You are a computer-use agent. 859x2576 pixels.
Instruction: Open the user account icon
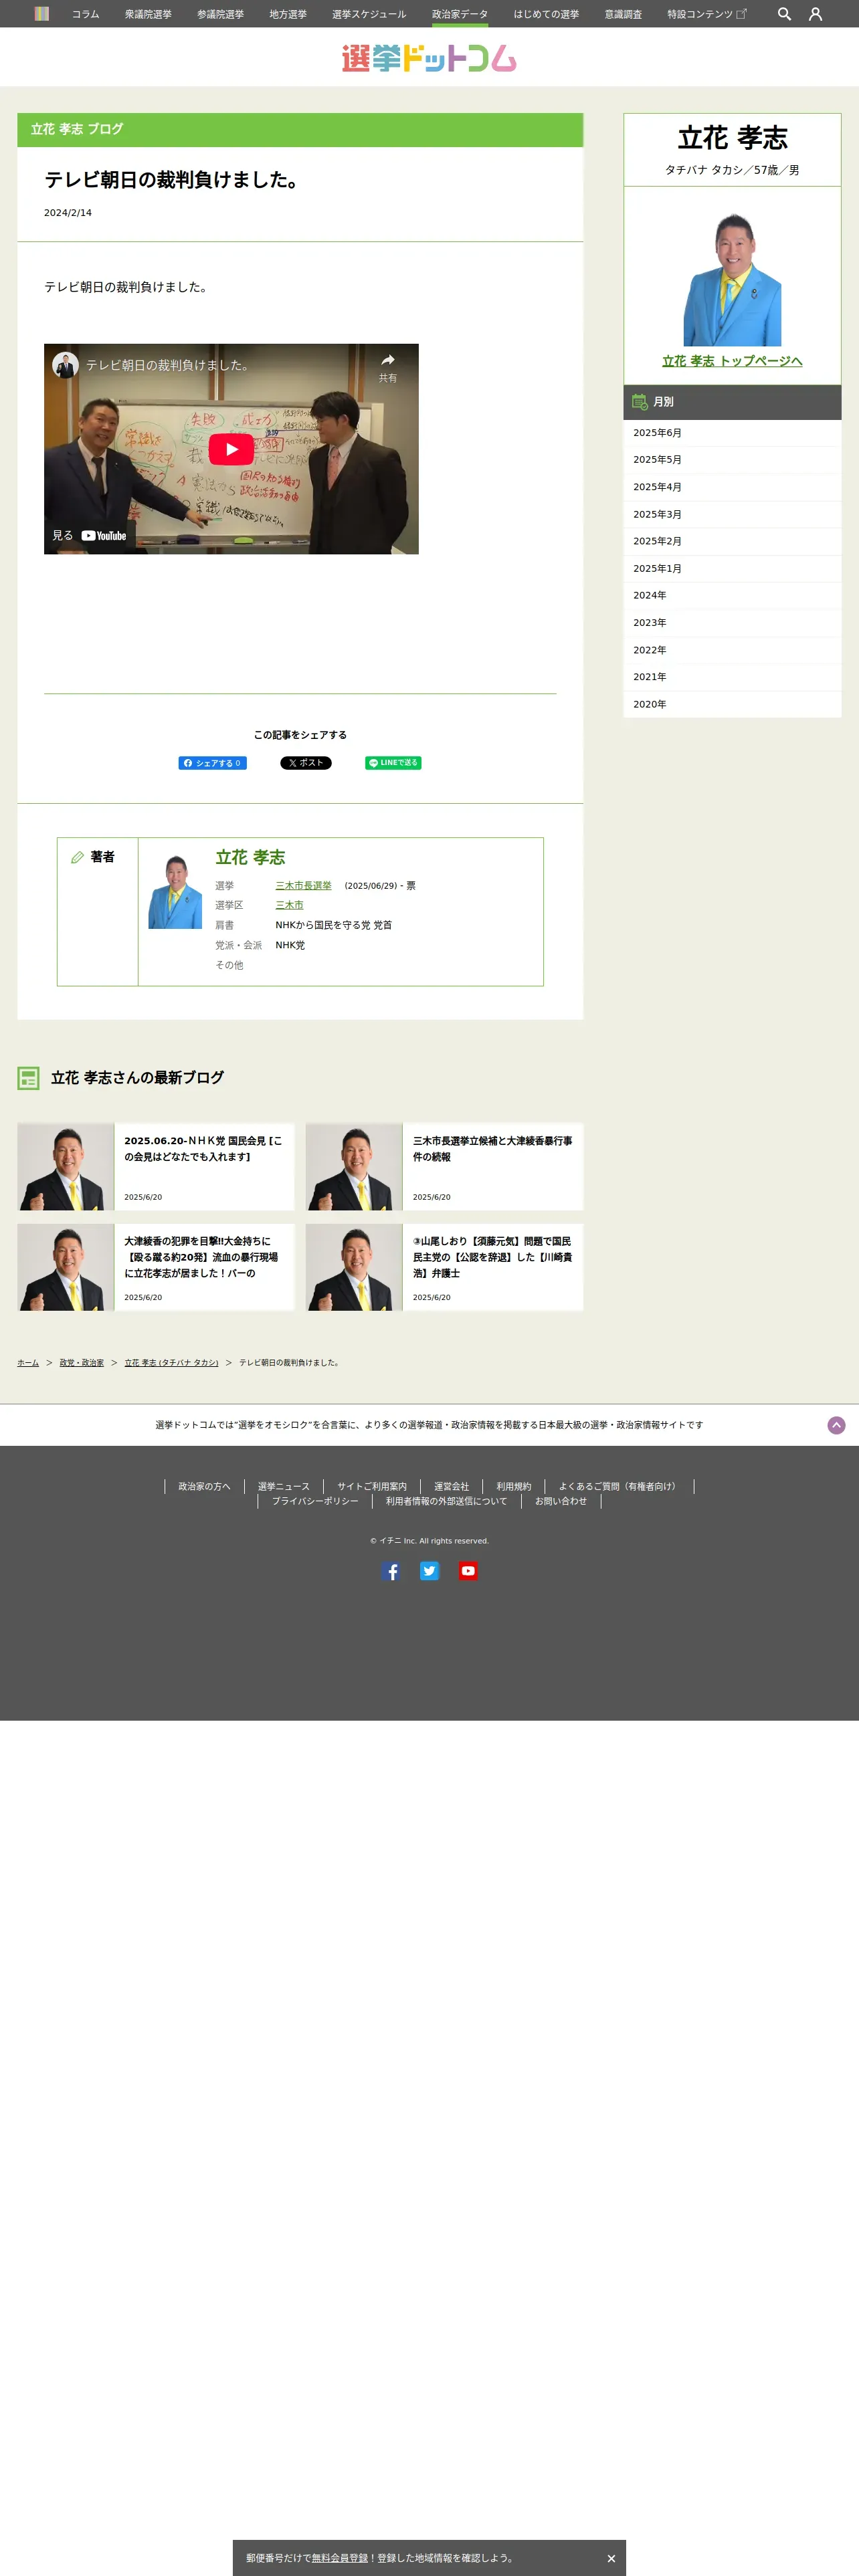[815, 14]
